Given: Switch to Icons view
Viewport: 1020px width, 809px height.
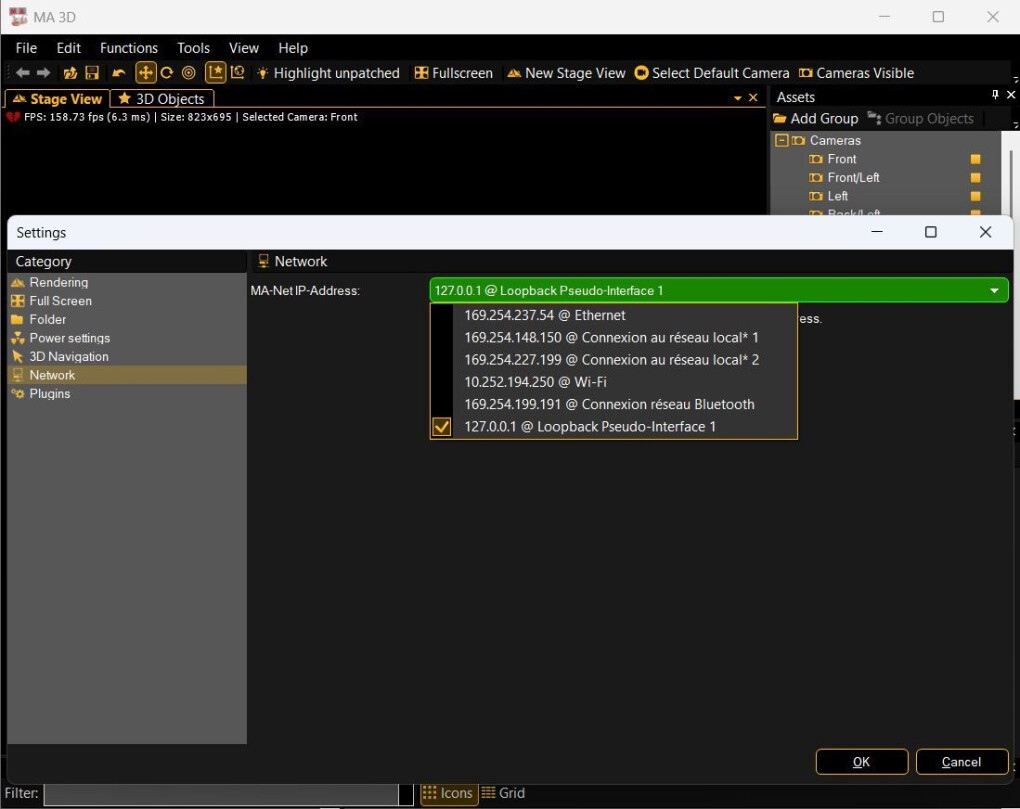Looking at the screenshot, I should (x=449, y=793).
